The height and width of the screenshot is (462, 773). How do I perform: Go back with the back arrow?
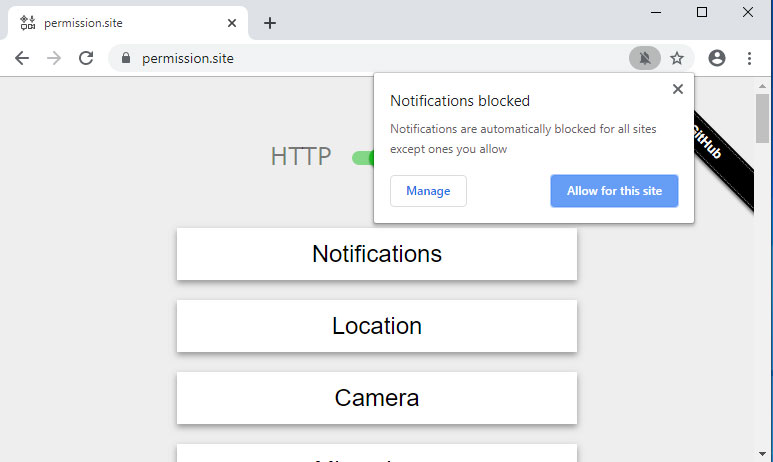point(22,58)
